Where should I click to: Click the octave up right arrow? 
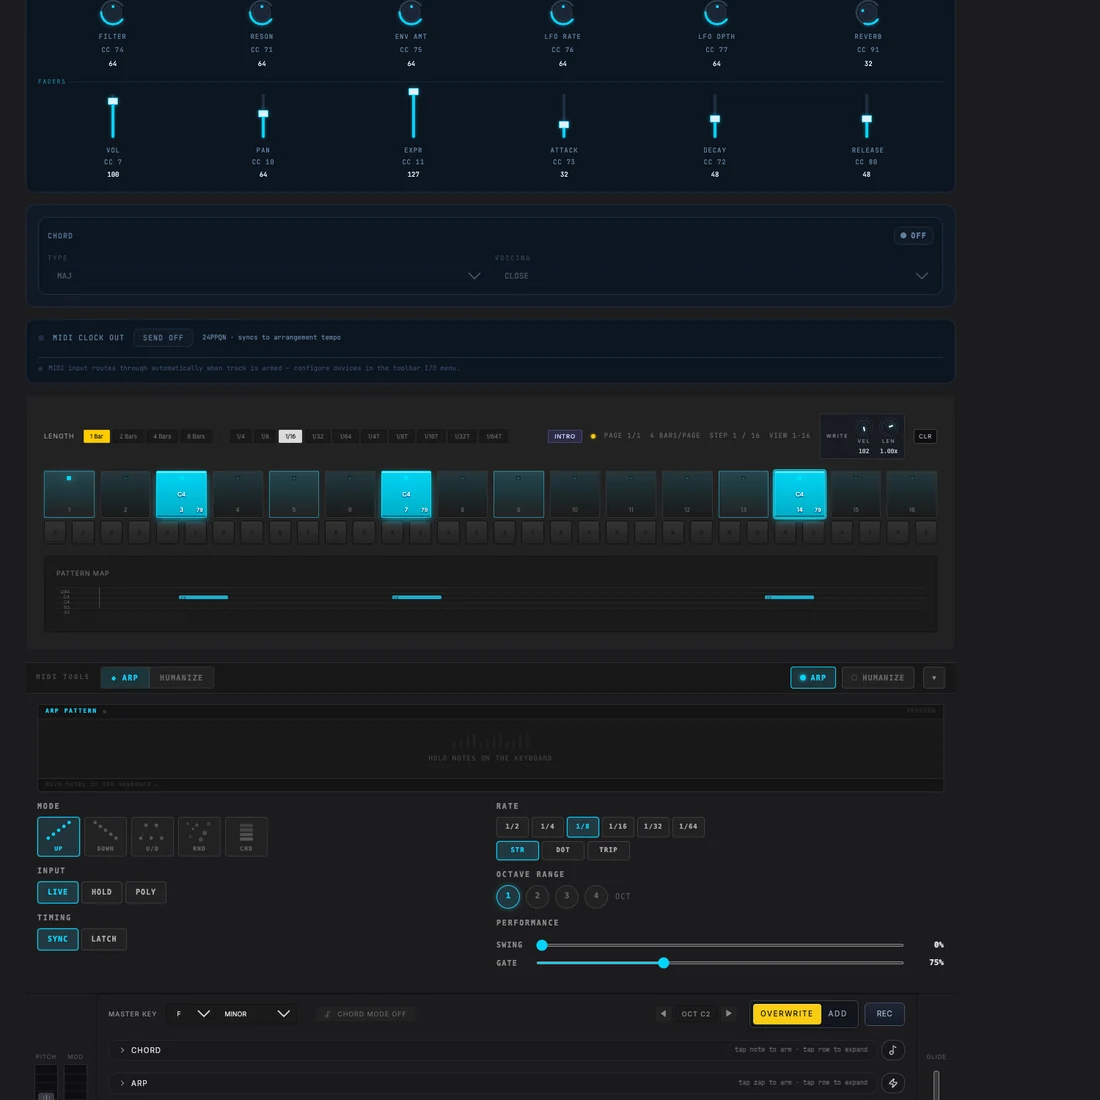click(x=728, y=1014)
